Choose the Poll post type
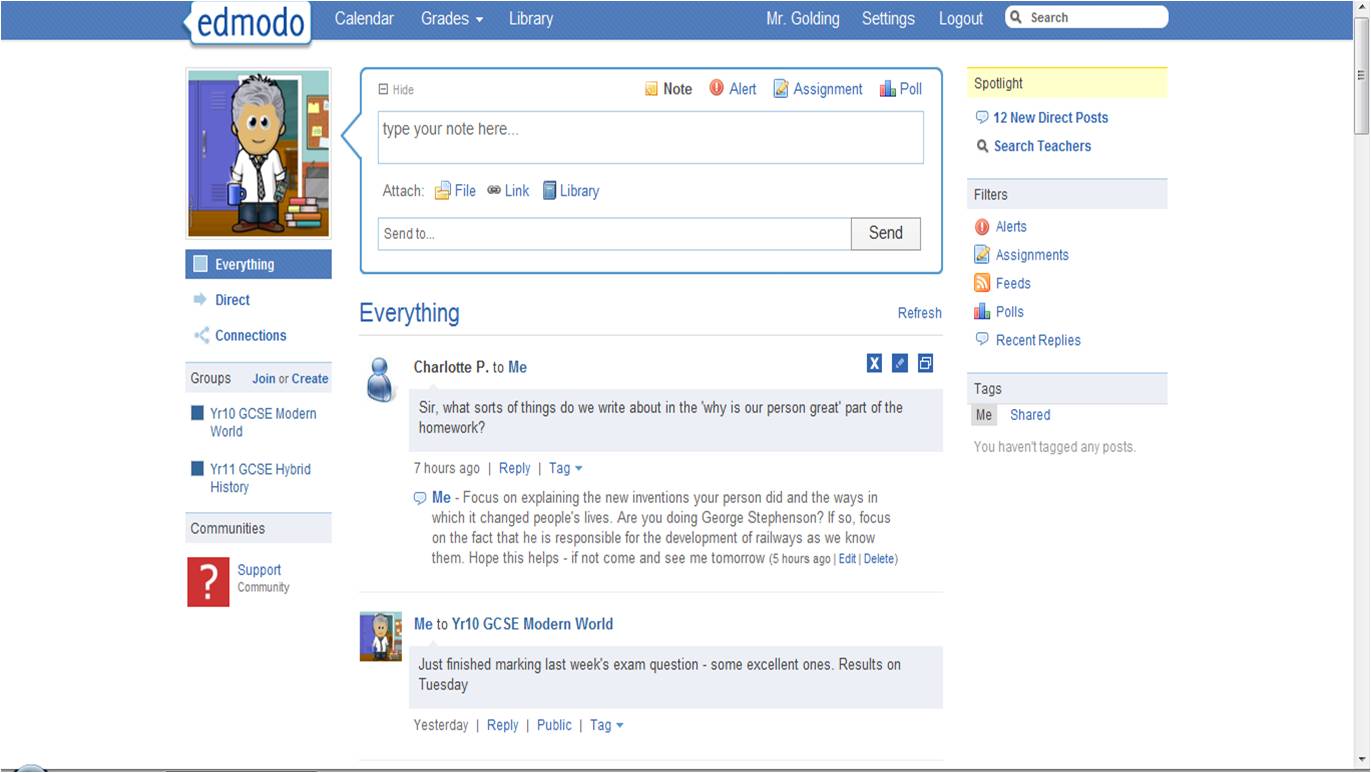1371x773 pixels. 900,88
